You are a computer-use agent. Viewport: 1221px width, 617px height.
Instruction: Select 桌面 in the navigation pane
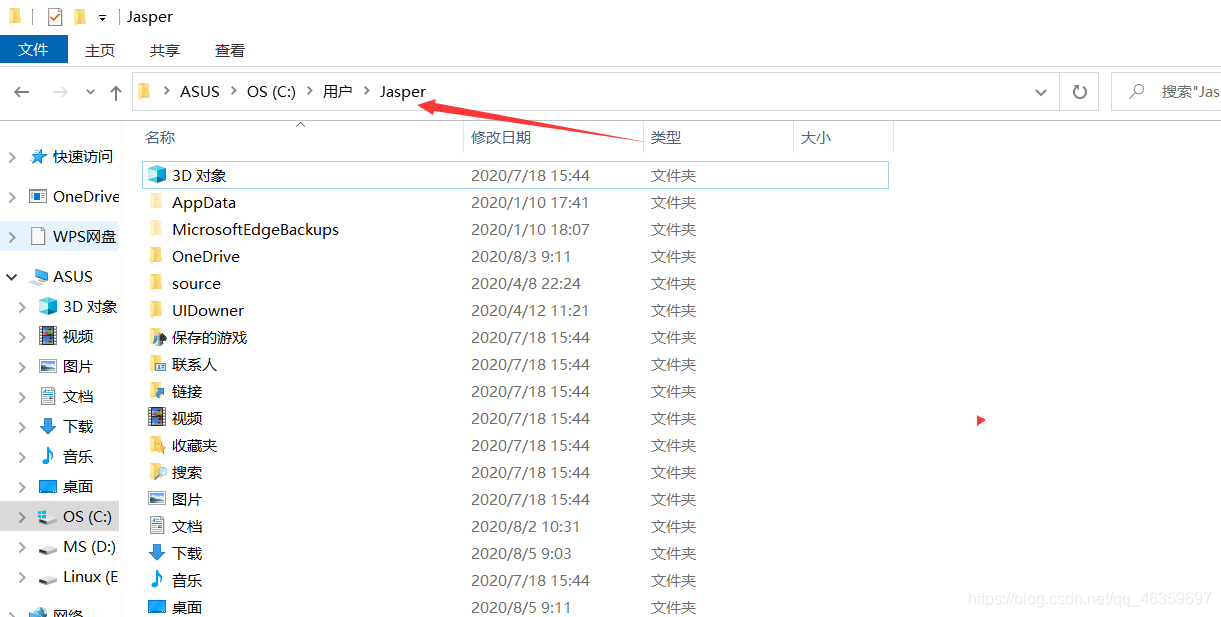point(78,487)
